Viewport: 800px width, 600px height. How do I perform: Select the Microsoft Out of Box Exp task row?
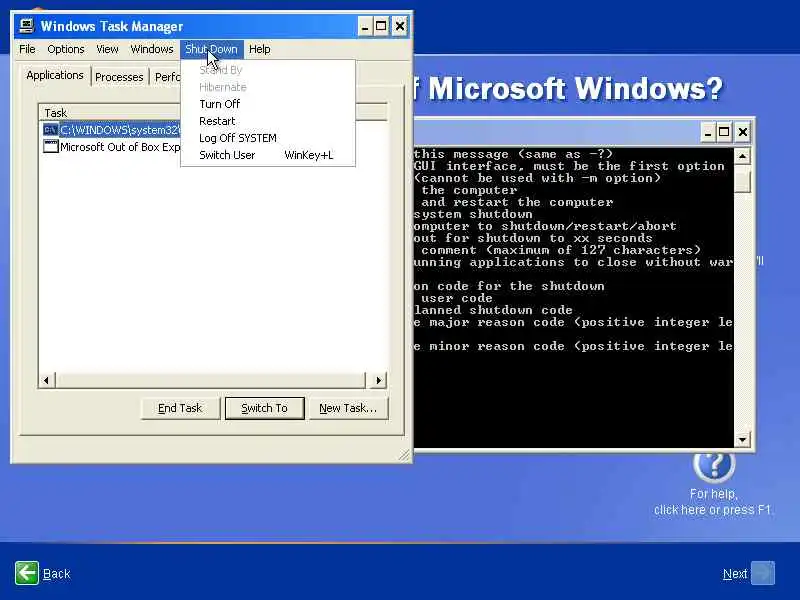(x=112, y=147)
